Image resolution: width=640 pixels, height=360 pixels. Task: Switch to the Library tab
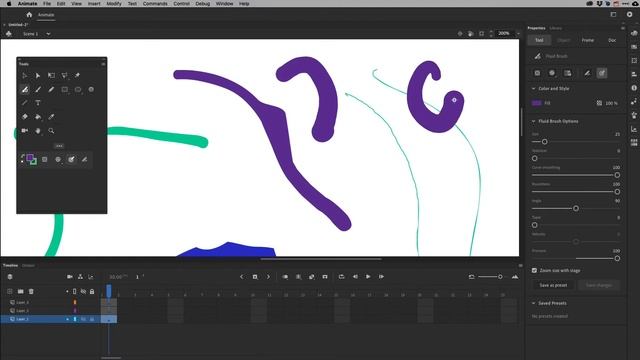point(556,28)
